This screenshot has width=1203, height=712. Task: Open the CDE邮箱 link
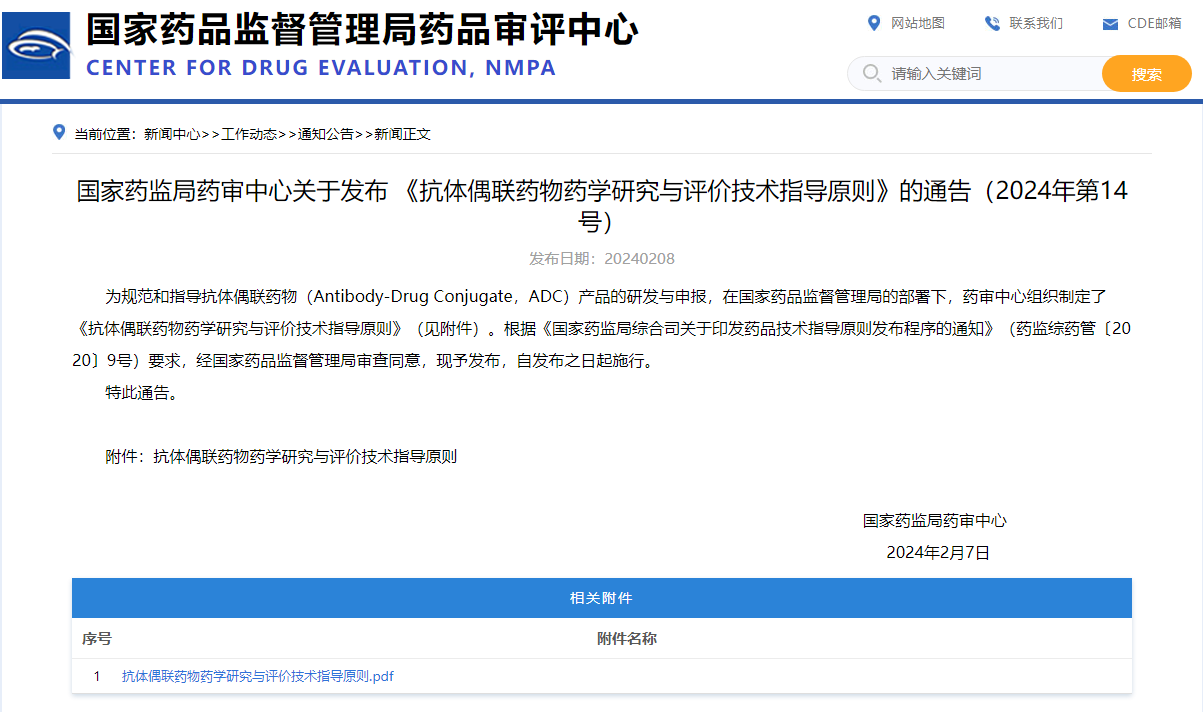tap(1154, 23)
